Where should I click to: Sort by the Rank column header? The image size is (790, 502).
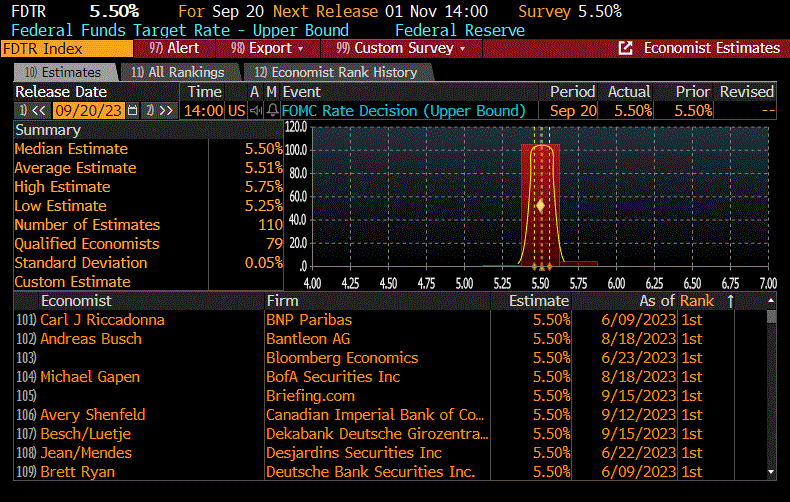(x=697, y=301)
